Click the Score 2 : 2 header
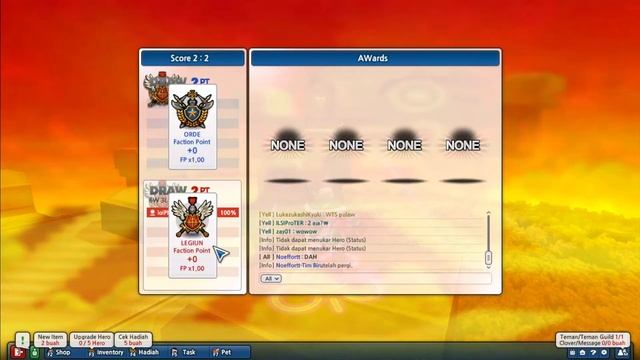The image size is (640, 360). point(193,58)
